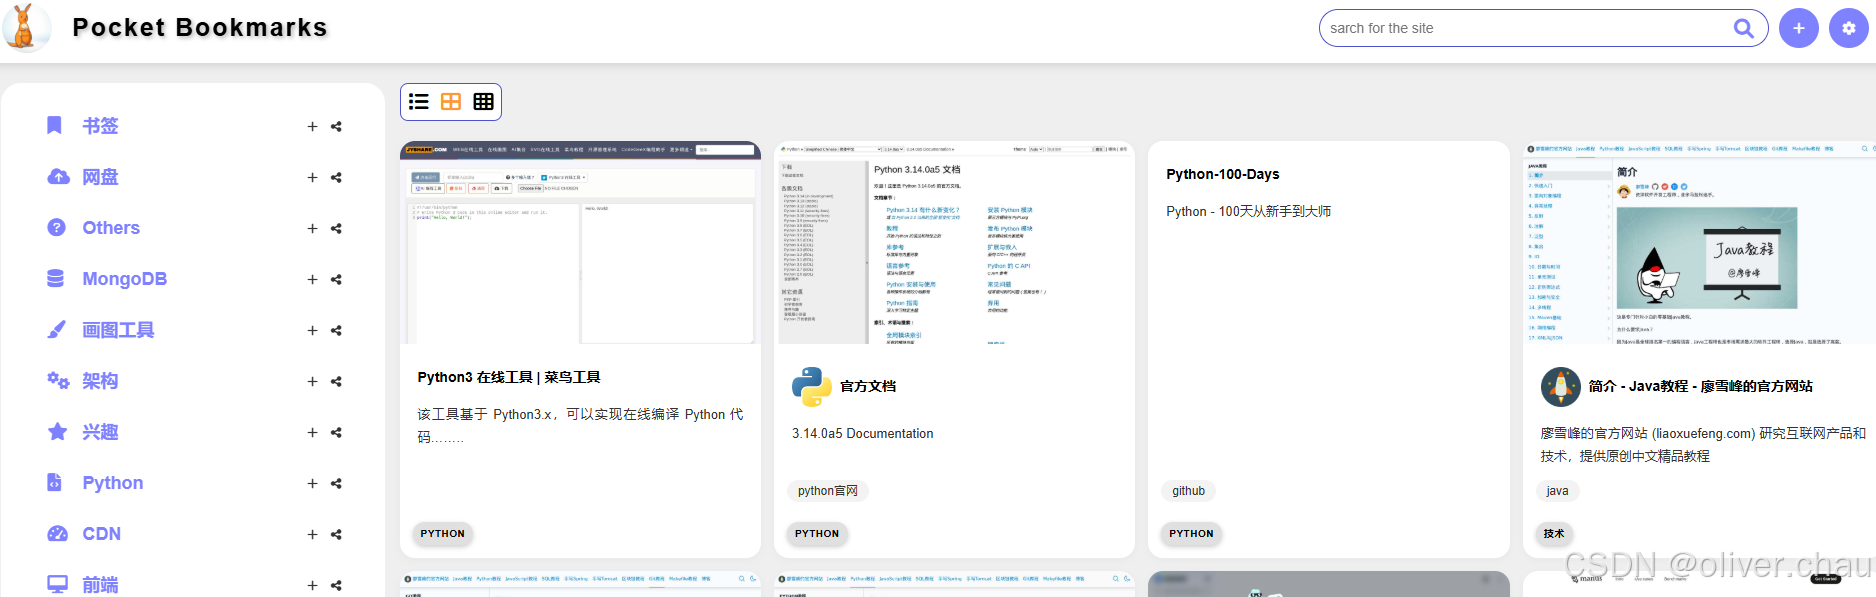Click the kangaroo logo icon
Screen dimensions: 1876x597
pyautogui.click(x=26, y=27)
